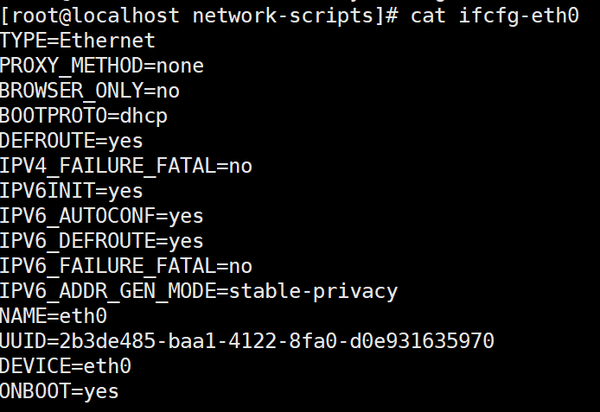Click the DEVICE=eth0 line

point(66,366)
